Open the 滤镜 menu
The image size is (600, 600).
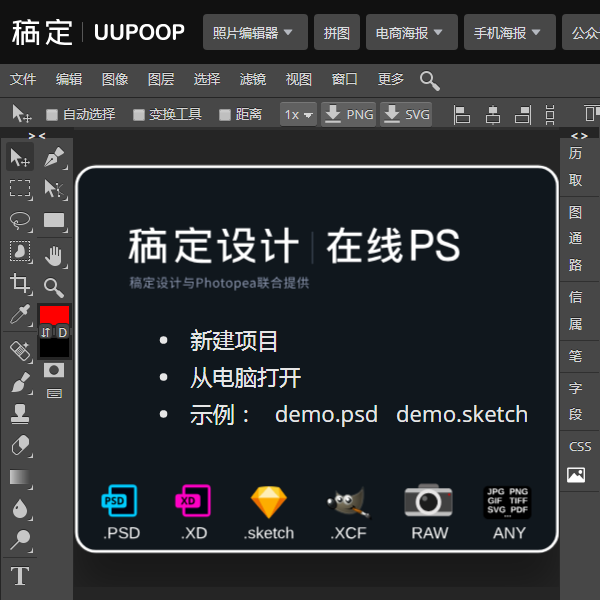(253, 79)
